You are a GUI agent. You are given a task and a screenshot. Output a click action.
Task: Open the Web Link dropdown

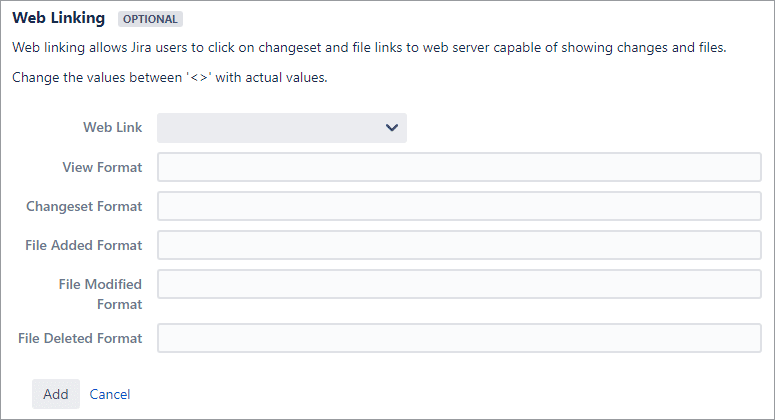coord(282,128)
